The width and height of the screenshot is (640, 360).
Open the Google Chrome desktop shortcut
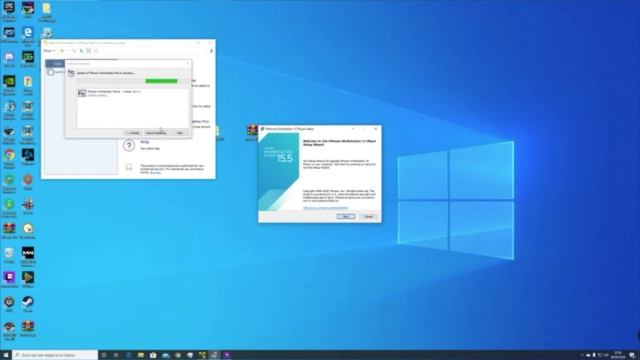(9, 158)
